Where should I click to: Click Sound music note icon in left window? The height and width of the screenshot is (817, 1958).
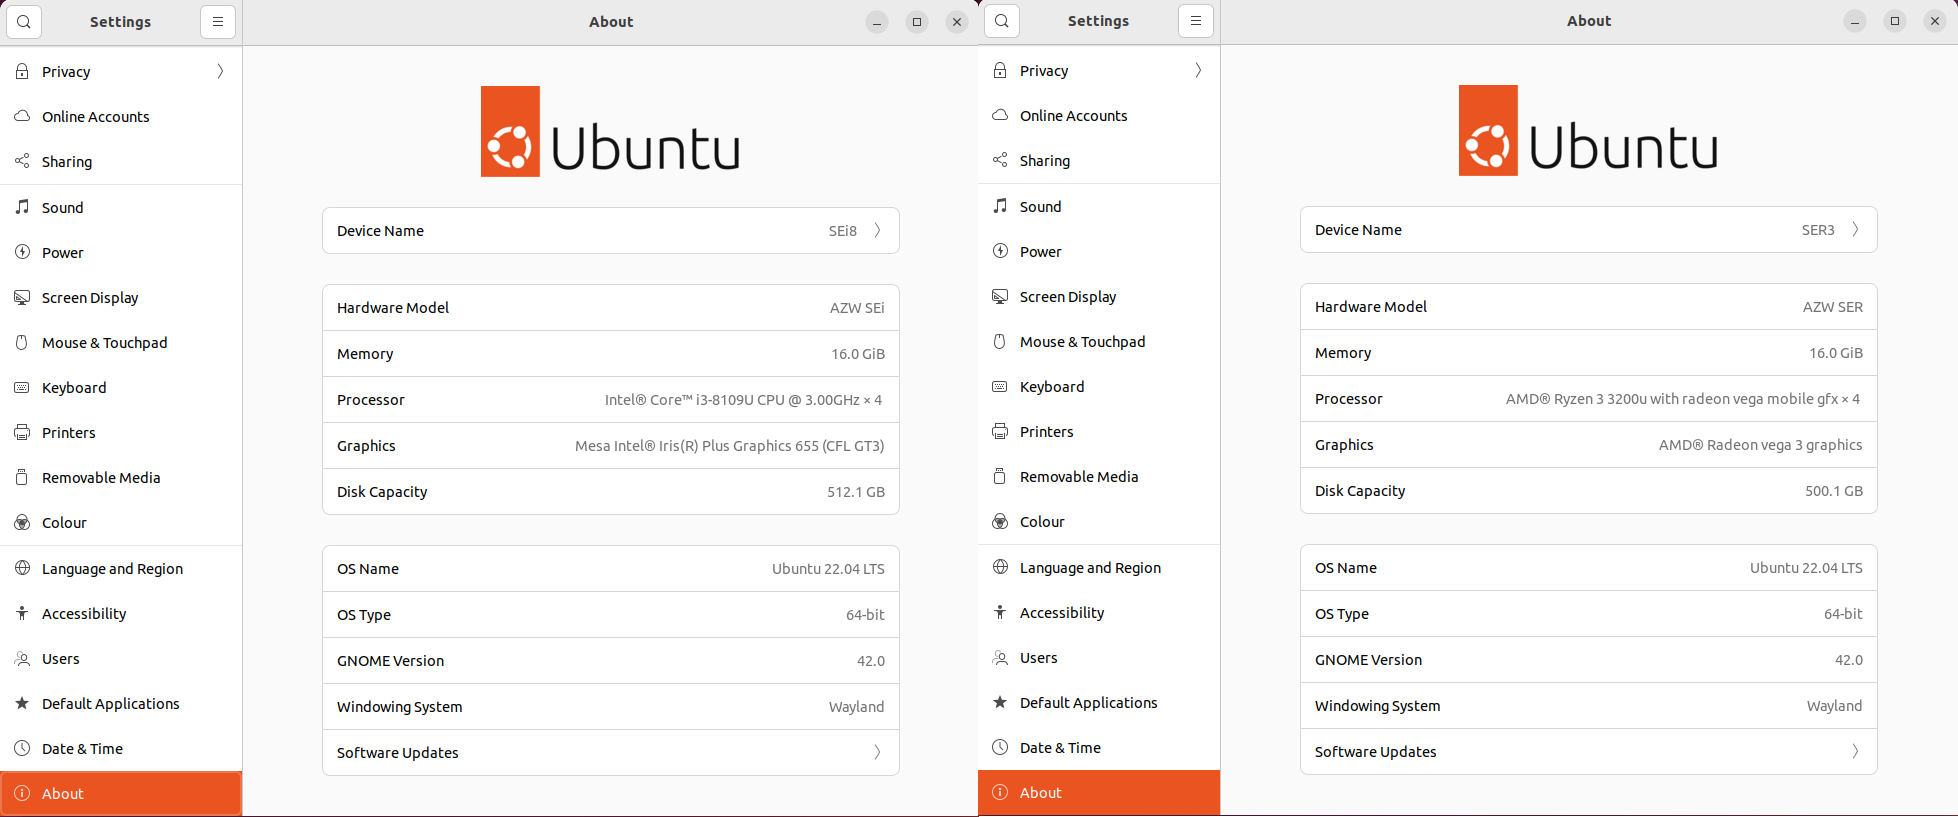(22, 207)
